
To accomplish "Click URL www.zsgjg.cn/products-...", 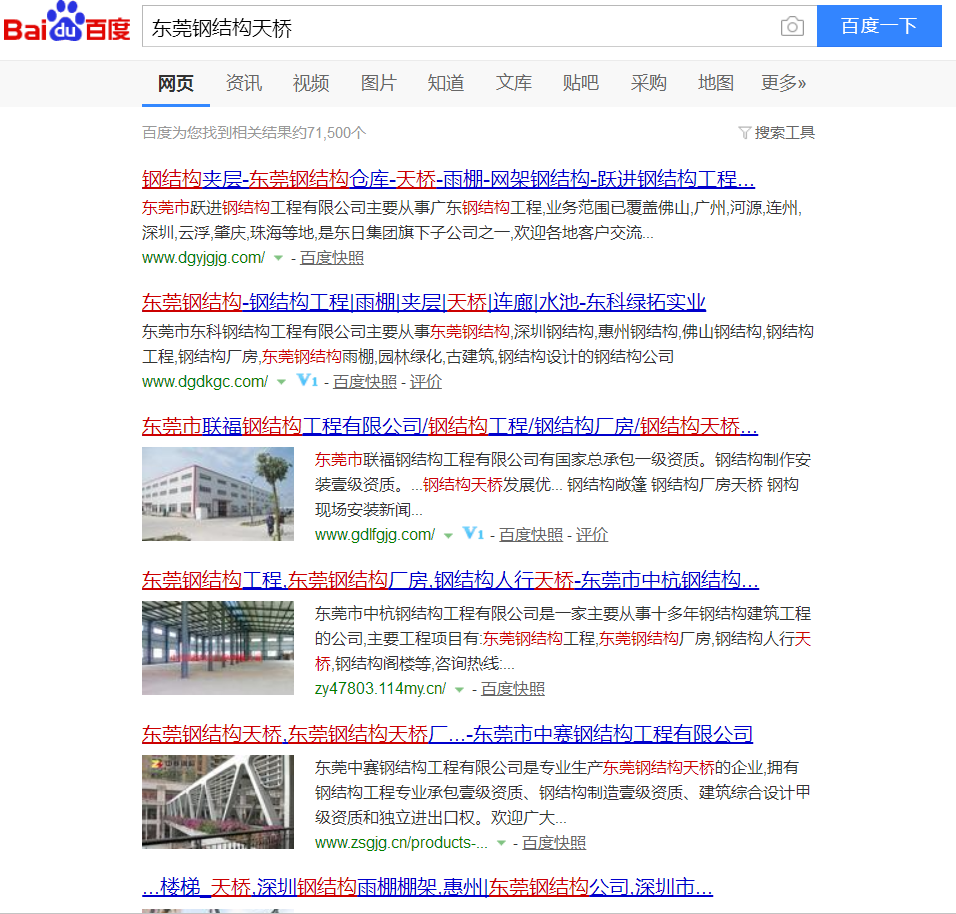I will pyautogui.click(x=401, y=843).
